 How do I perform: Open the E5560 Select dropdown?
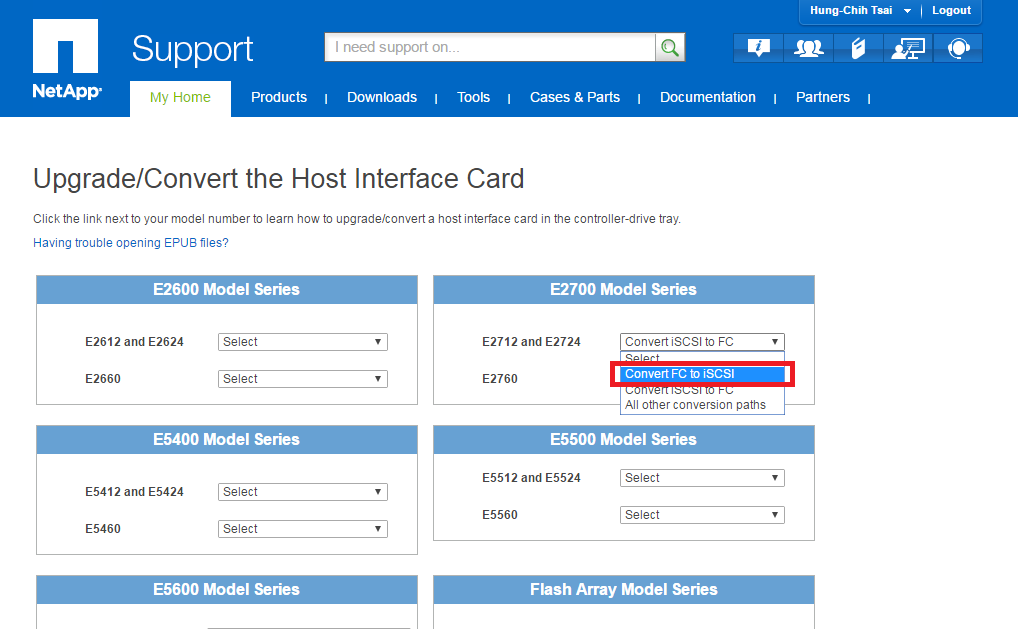702,515
